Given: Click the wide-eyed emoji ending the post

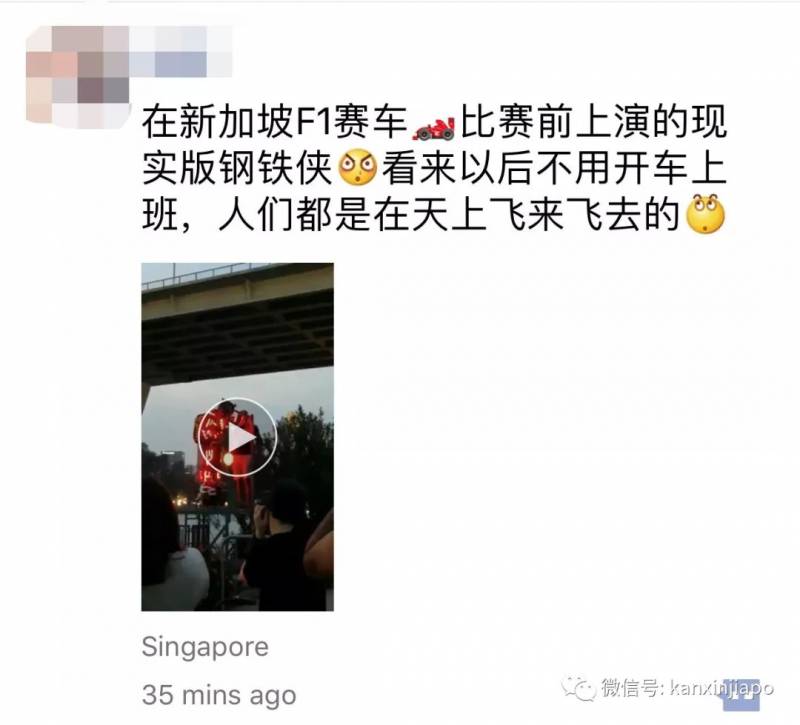Looking at the screenshot, I should pyautogui.click(x=706, y=214).
